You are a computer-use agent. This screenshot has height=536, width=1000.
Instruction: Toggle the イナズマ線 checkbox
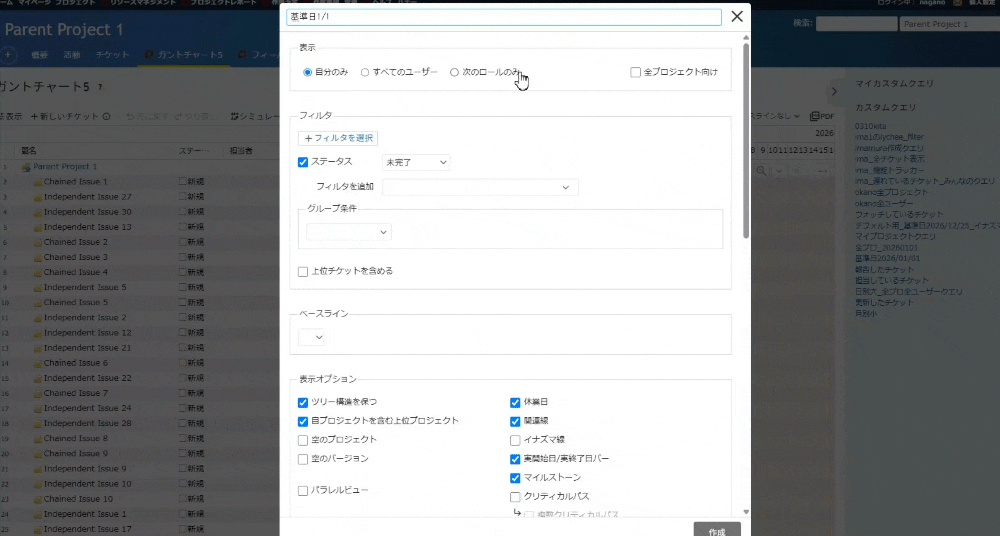[x=515, y=439]
